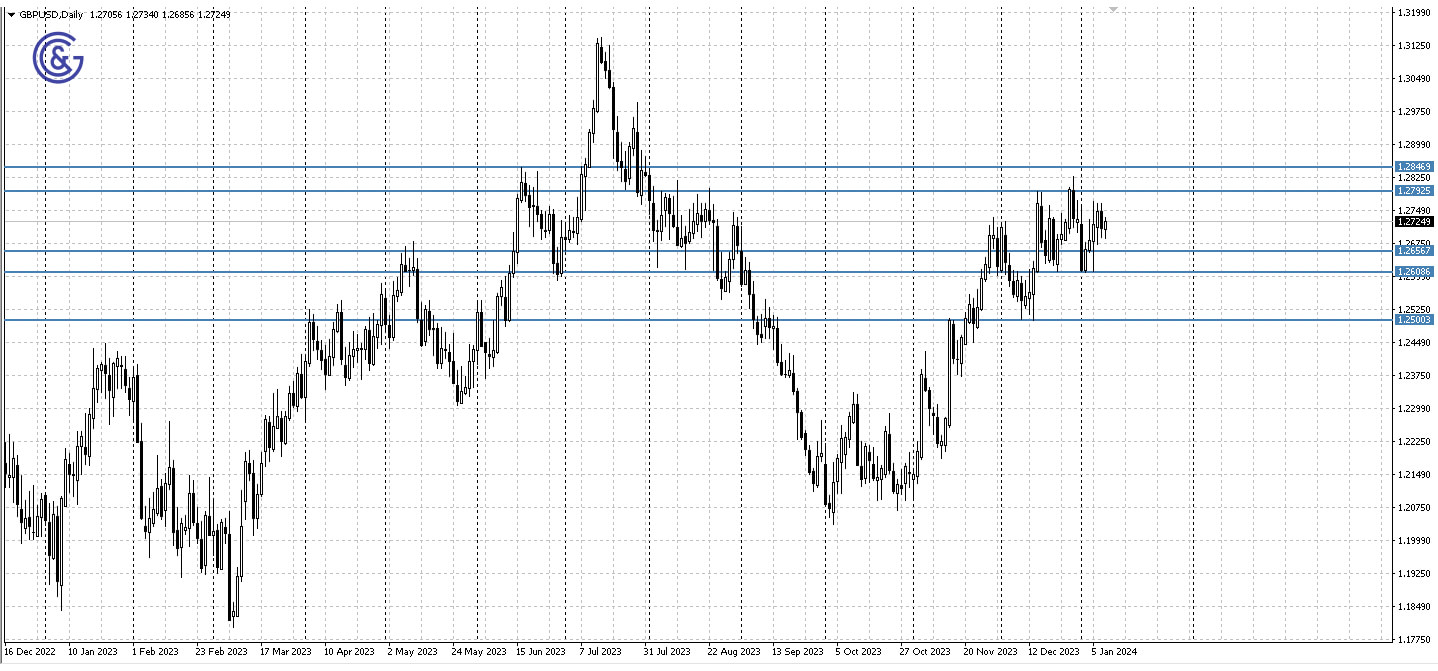Select the 1.27925 horizontal line label
This screenshot has height=671, width=1438.
click(1413, 190)
